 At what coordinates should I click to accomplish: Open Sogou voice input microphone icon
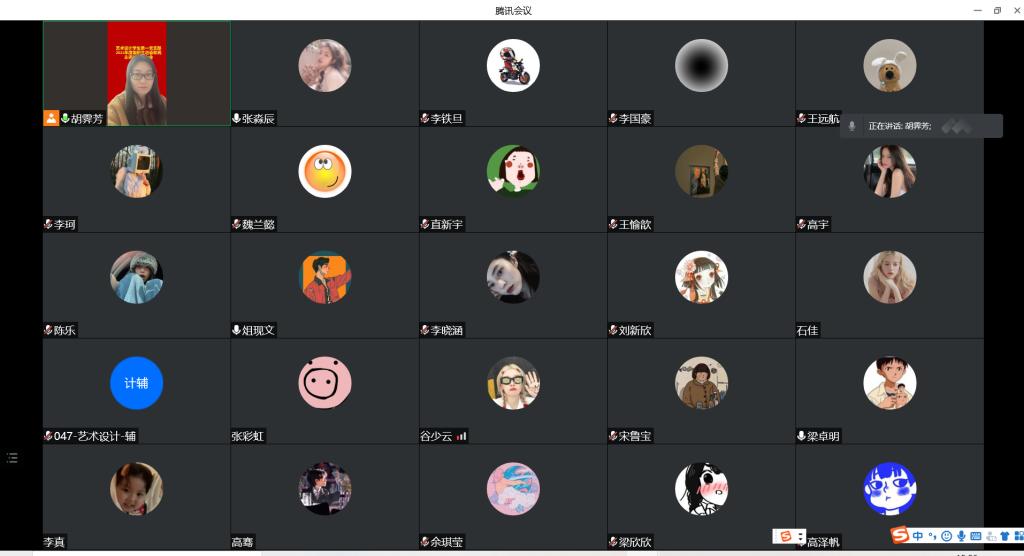(961, 536)
